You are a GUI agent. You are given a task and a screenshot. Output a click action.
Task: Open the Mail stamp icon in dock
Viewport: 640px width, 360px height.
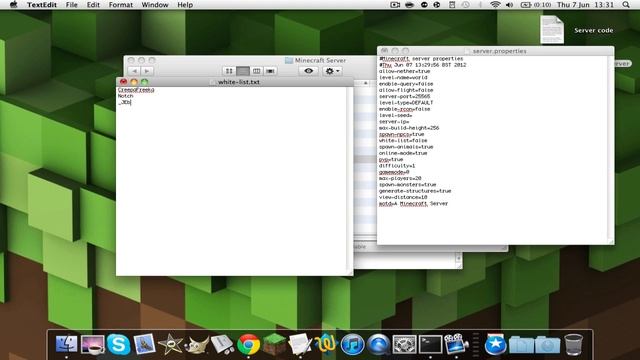pyautogui.click(x=144, y=344)
